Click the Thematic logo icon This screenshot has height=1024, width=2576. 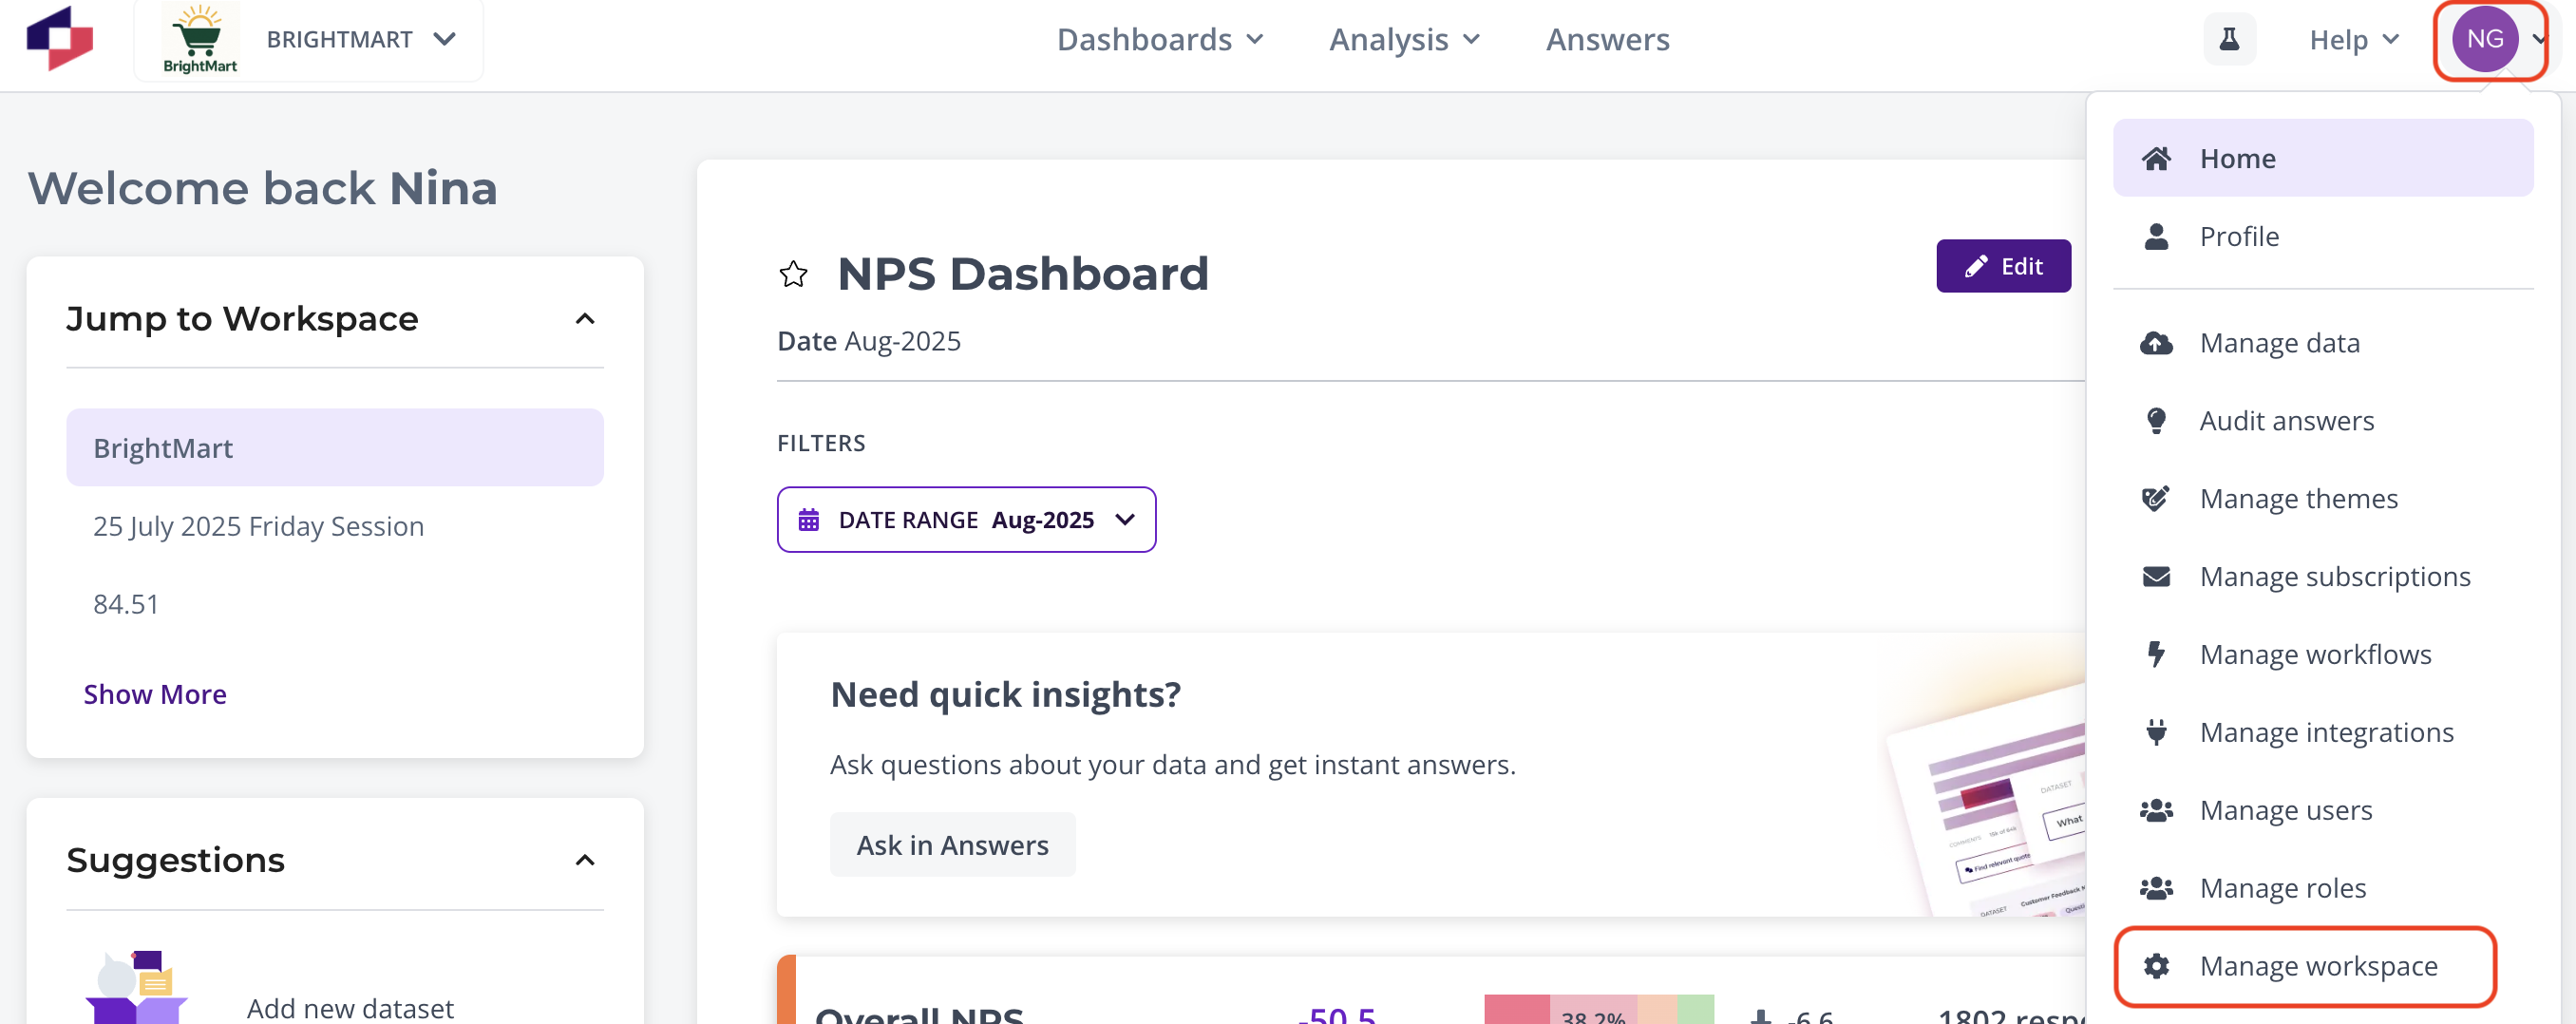click(x=60, y=38)
